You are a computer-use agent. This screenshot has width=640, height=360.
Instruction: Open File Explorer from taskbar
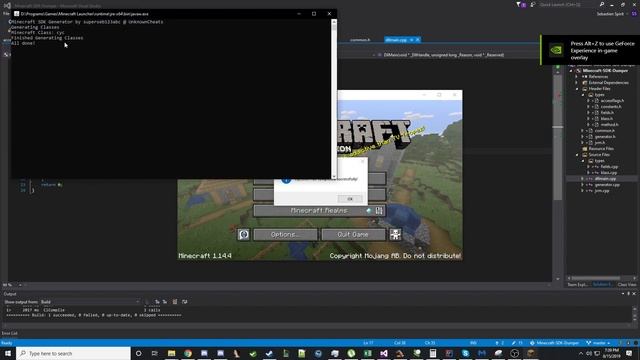tap(171, 353)
